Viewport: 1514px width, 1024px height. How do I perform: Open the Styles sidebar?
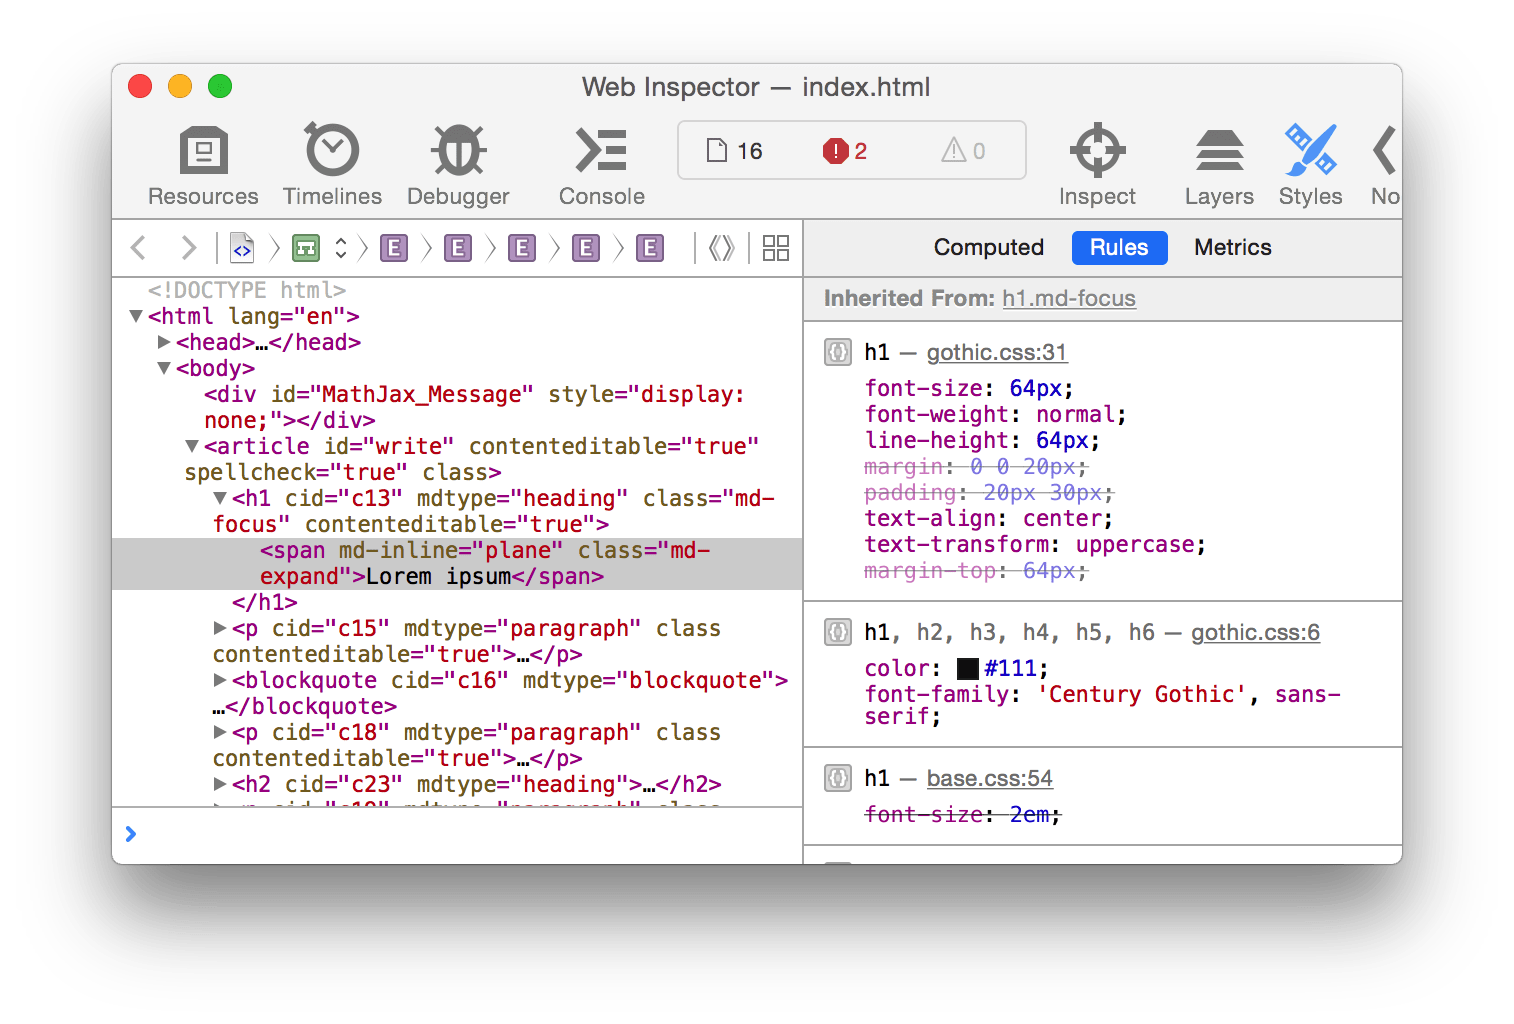[1310, 152]
